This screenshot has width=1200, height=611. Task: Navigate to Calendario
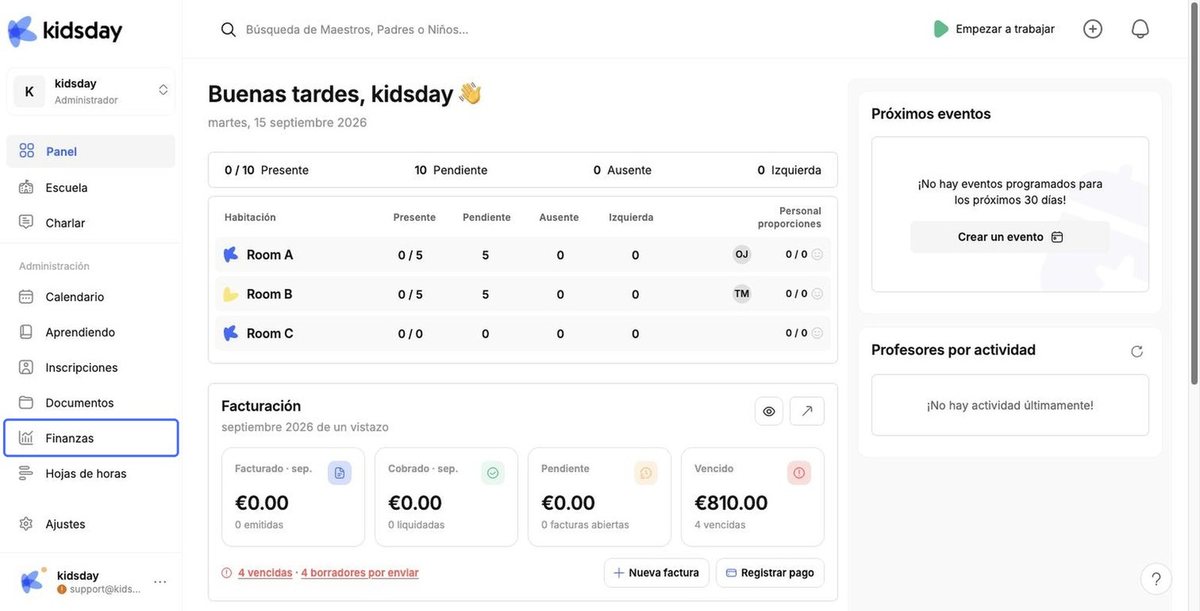tap(91, 296)
